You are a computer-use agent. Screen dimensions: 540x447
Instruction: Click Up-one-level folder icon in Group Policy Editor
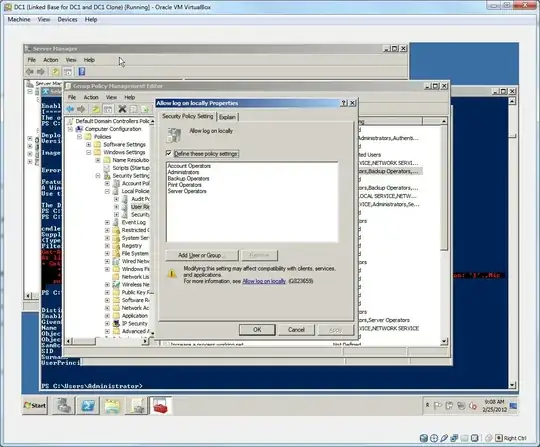tap(96, 109)
